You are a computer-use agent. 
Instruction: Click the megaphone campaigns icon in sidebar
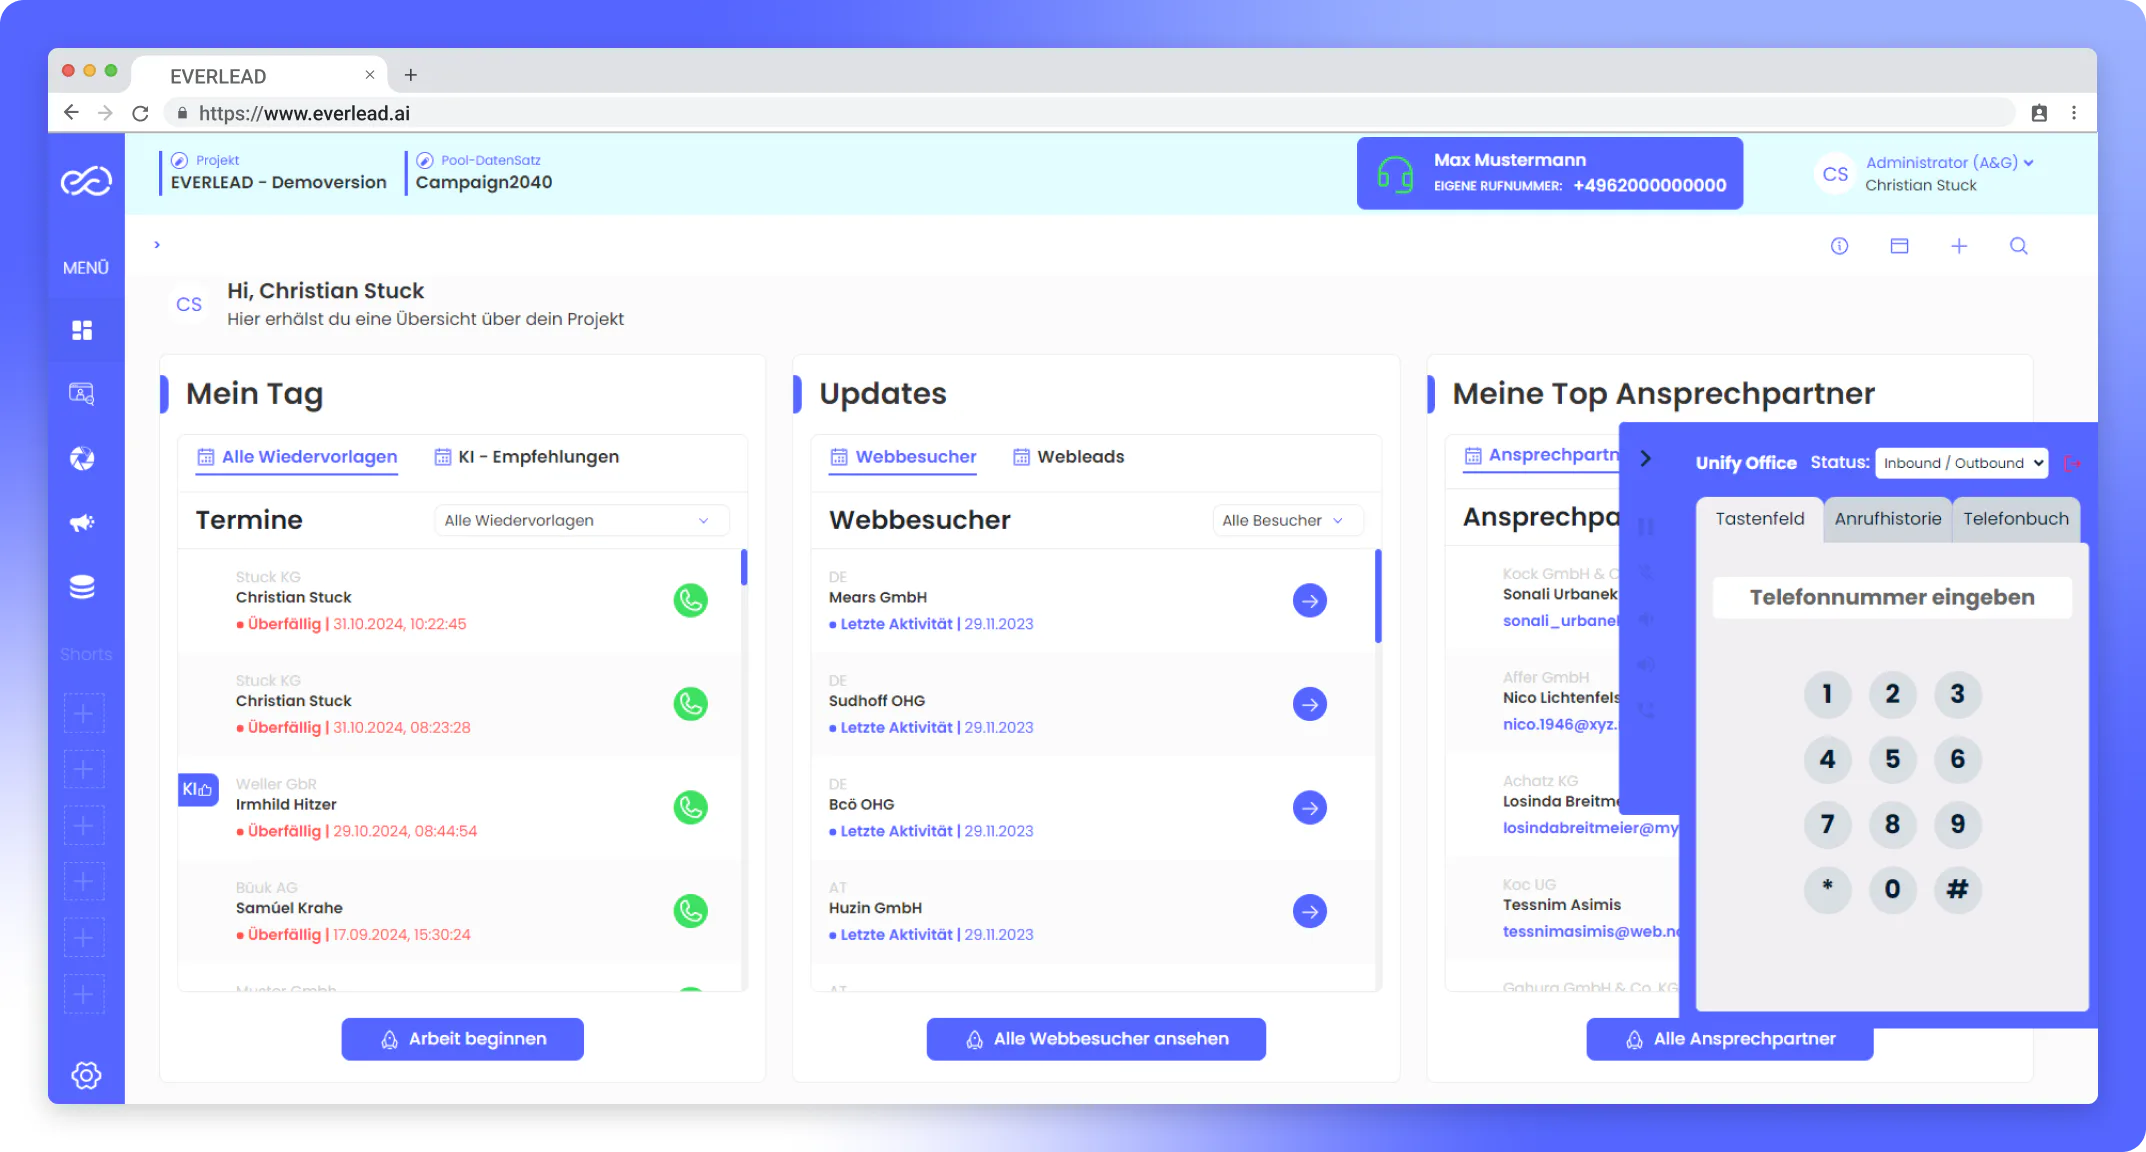(x=82, y=523)
